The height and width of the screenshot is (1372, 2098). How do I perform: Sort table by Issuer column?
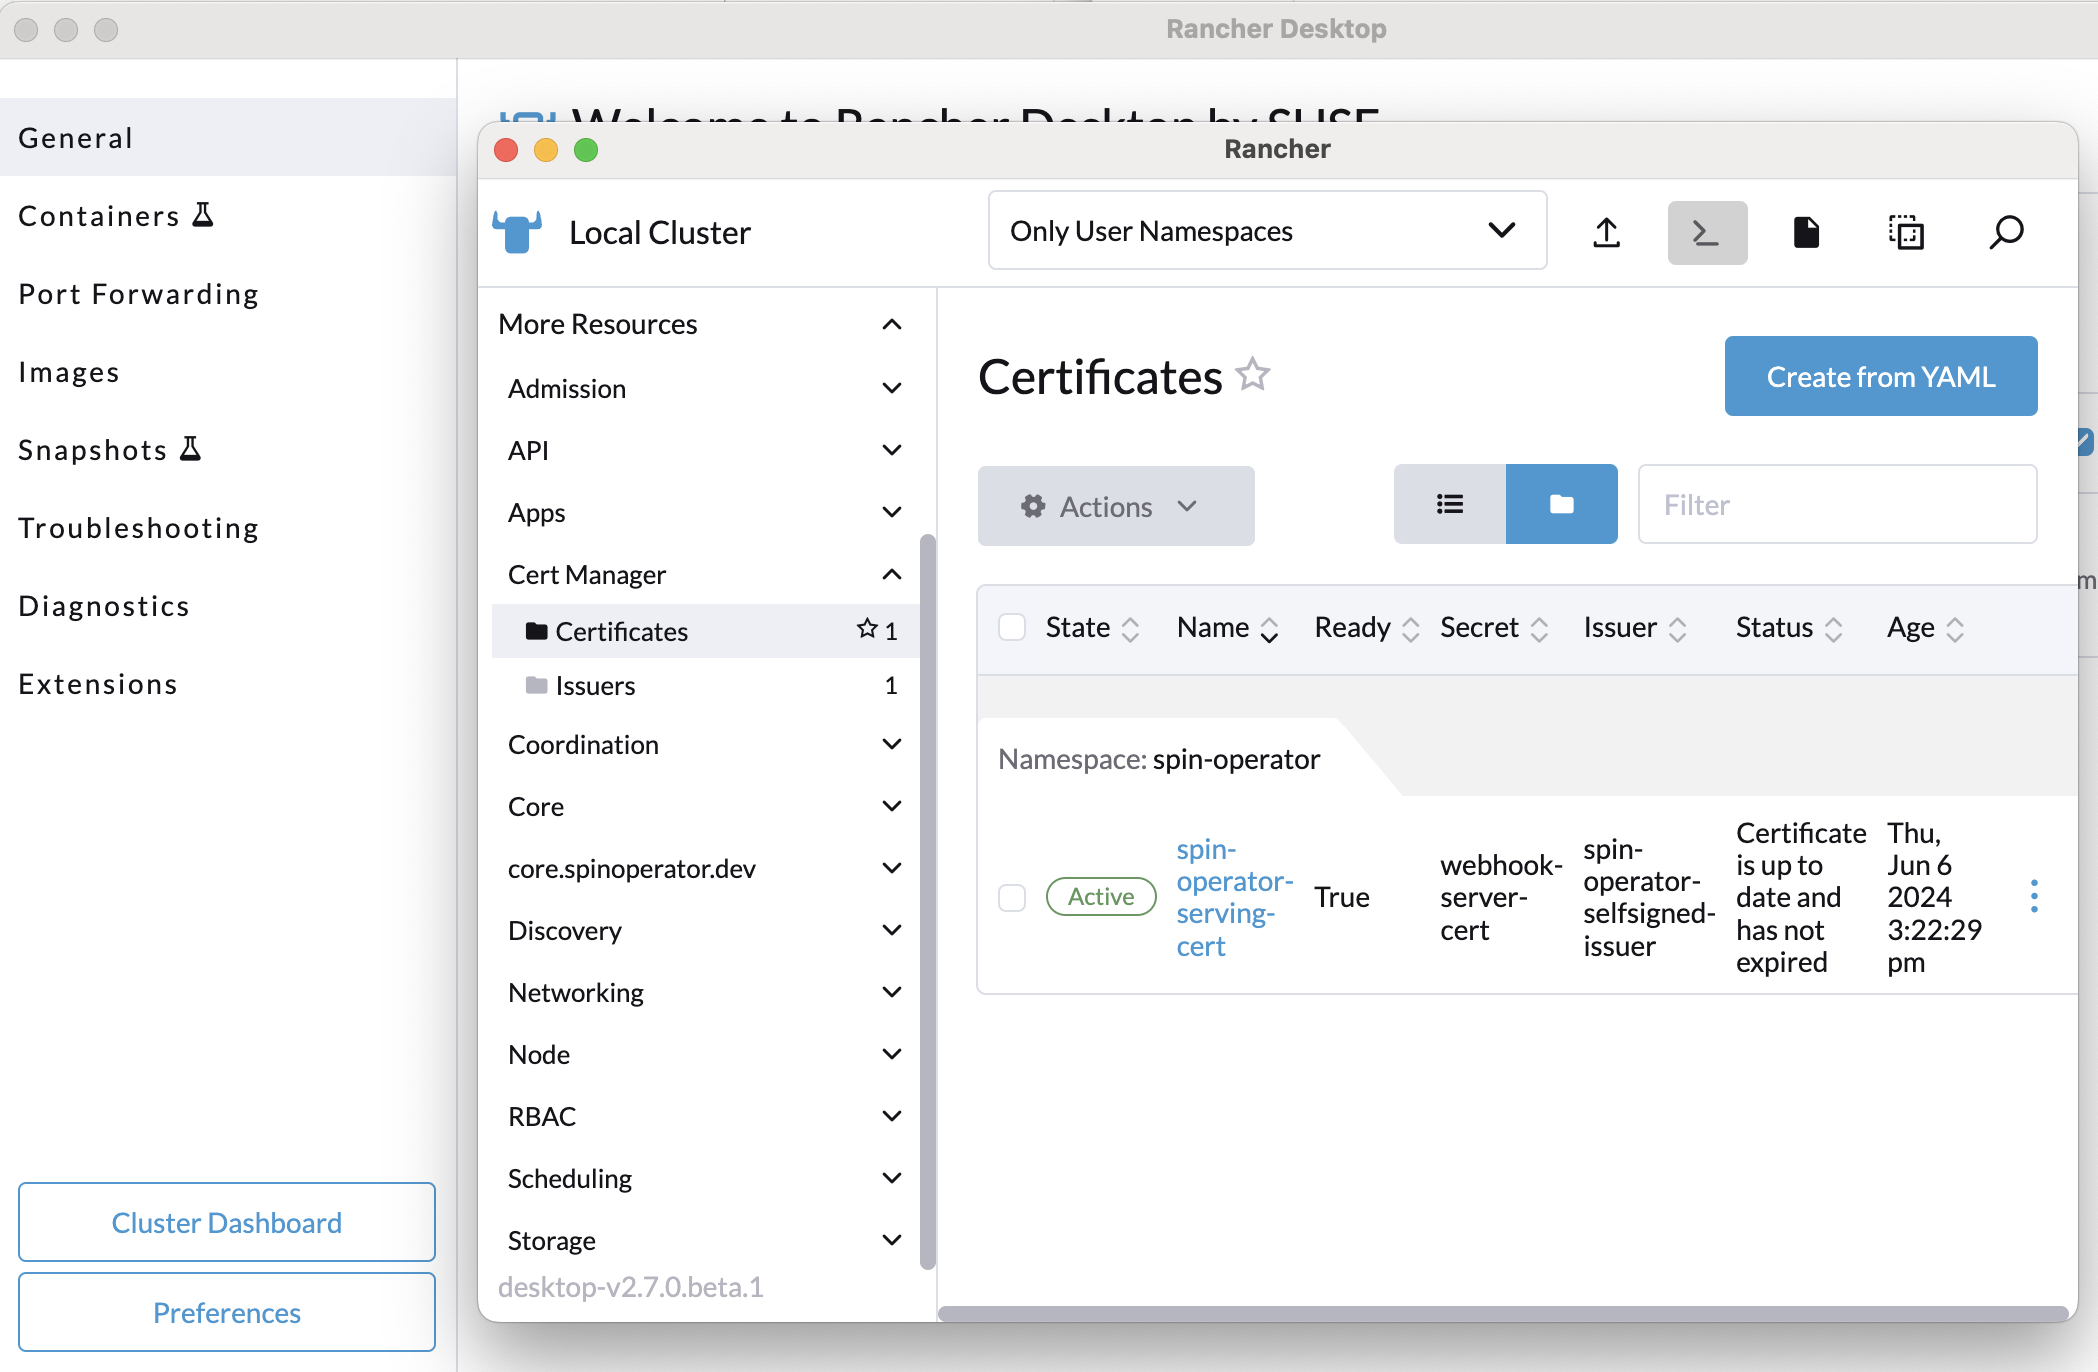(x=1635, y=628)
